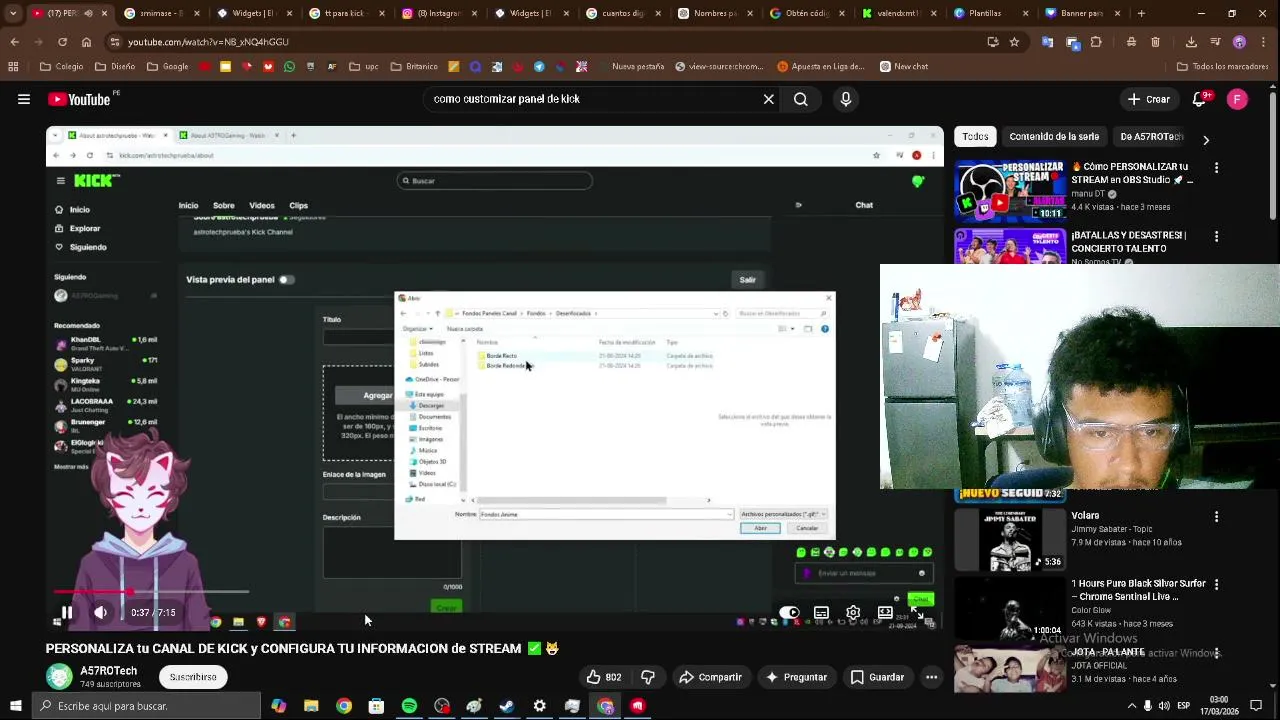The image size is (1280, 720).
Task: Show more filter chips with the arrow
Action: click(1205, 140)
